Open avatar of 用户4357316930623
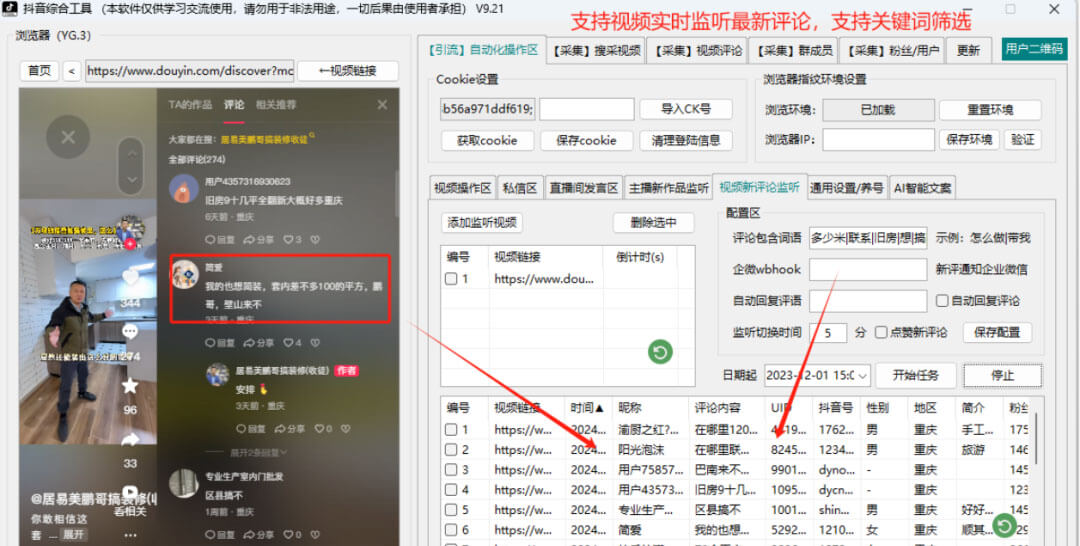 (184, 188)
